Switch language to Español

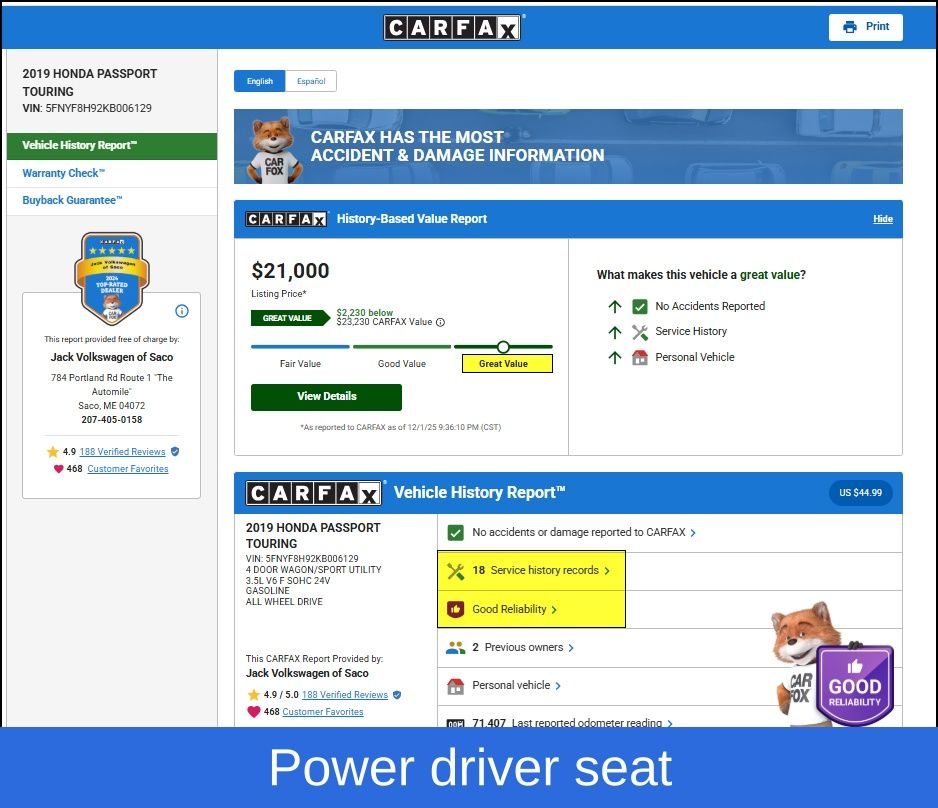(310, 81)
